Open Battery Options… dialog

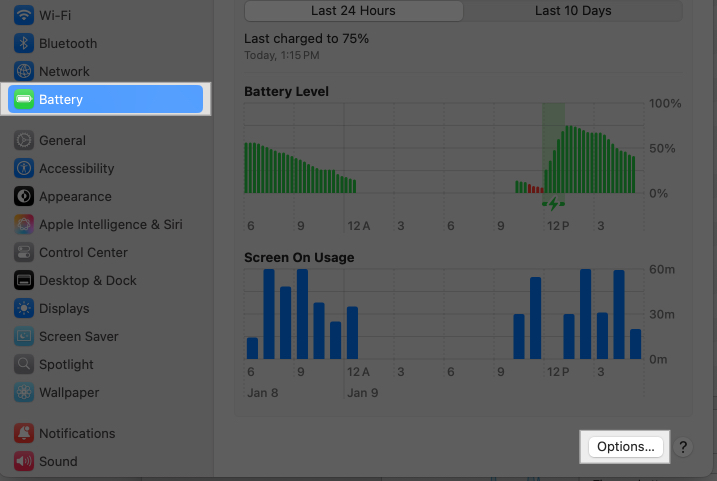coord(626,447)
